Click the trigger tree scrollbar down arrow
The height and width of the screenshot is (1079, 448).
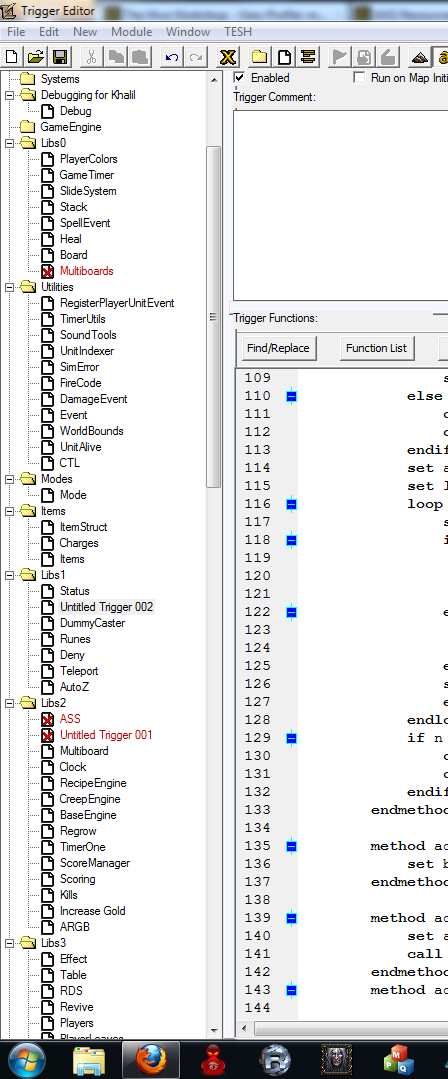(214, 1031)
